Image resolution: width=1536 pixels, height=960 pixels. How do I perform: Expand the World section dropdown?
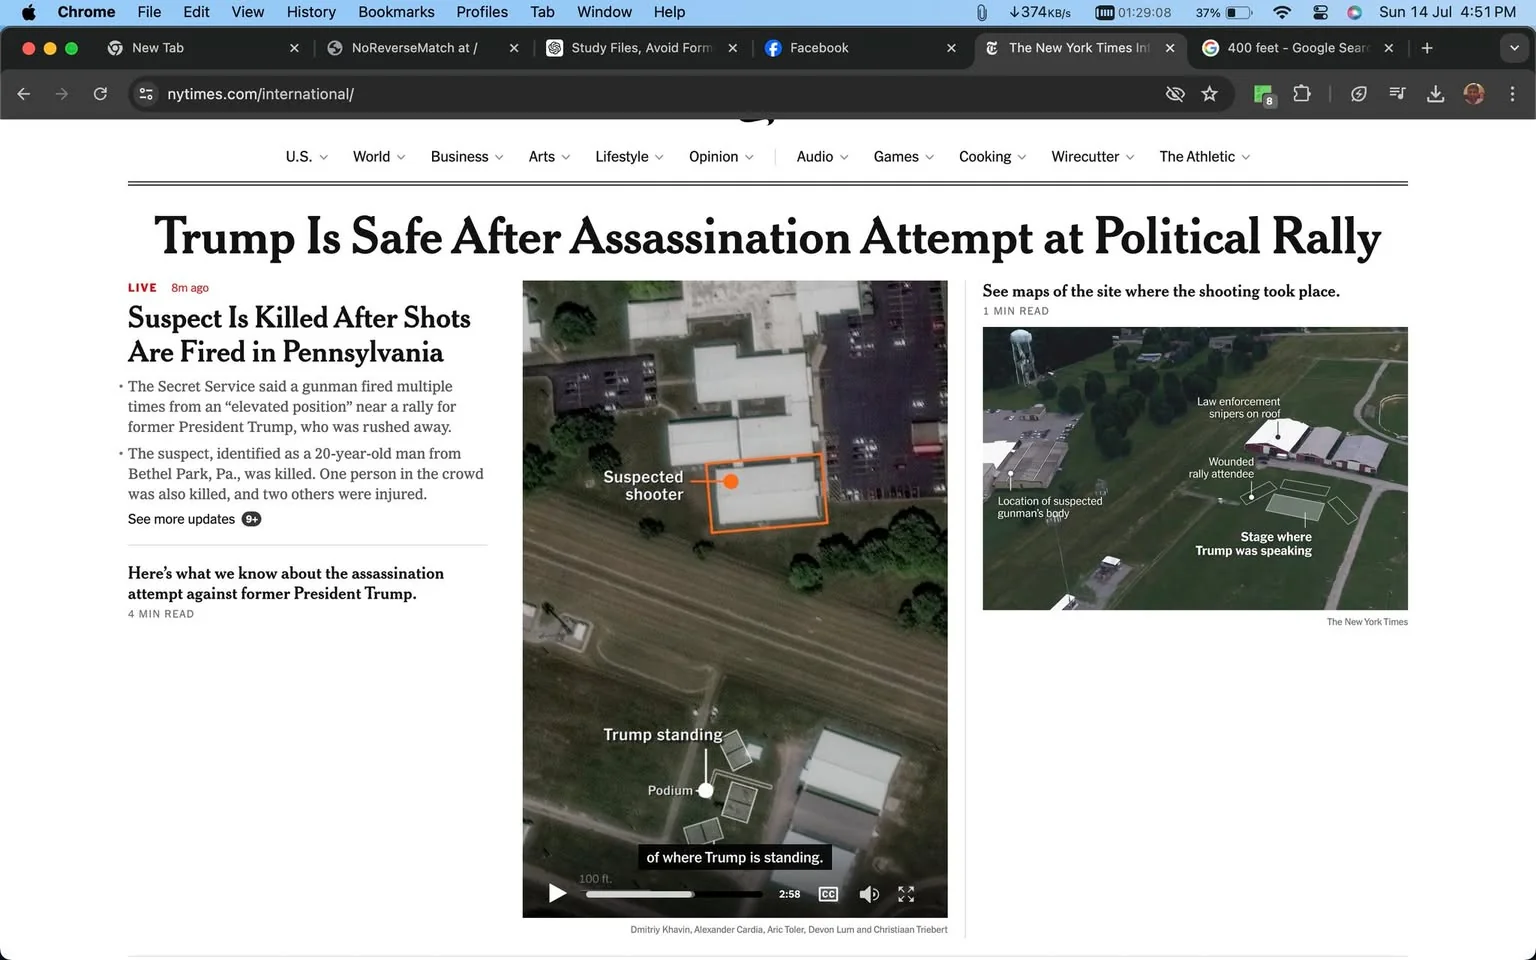click(379, 157)
